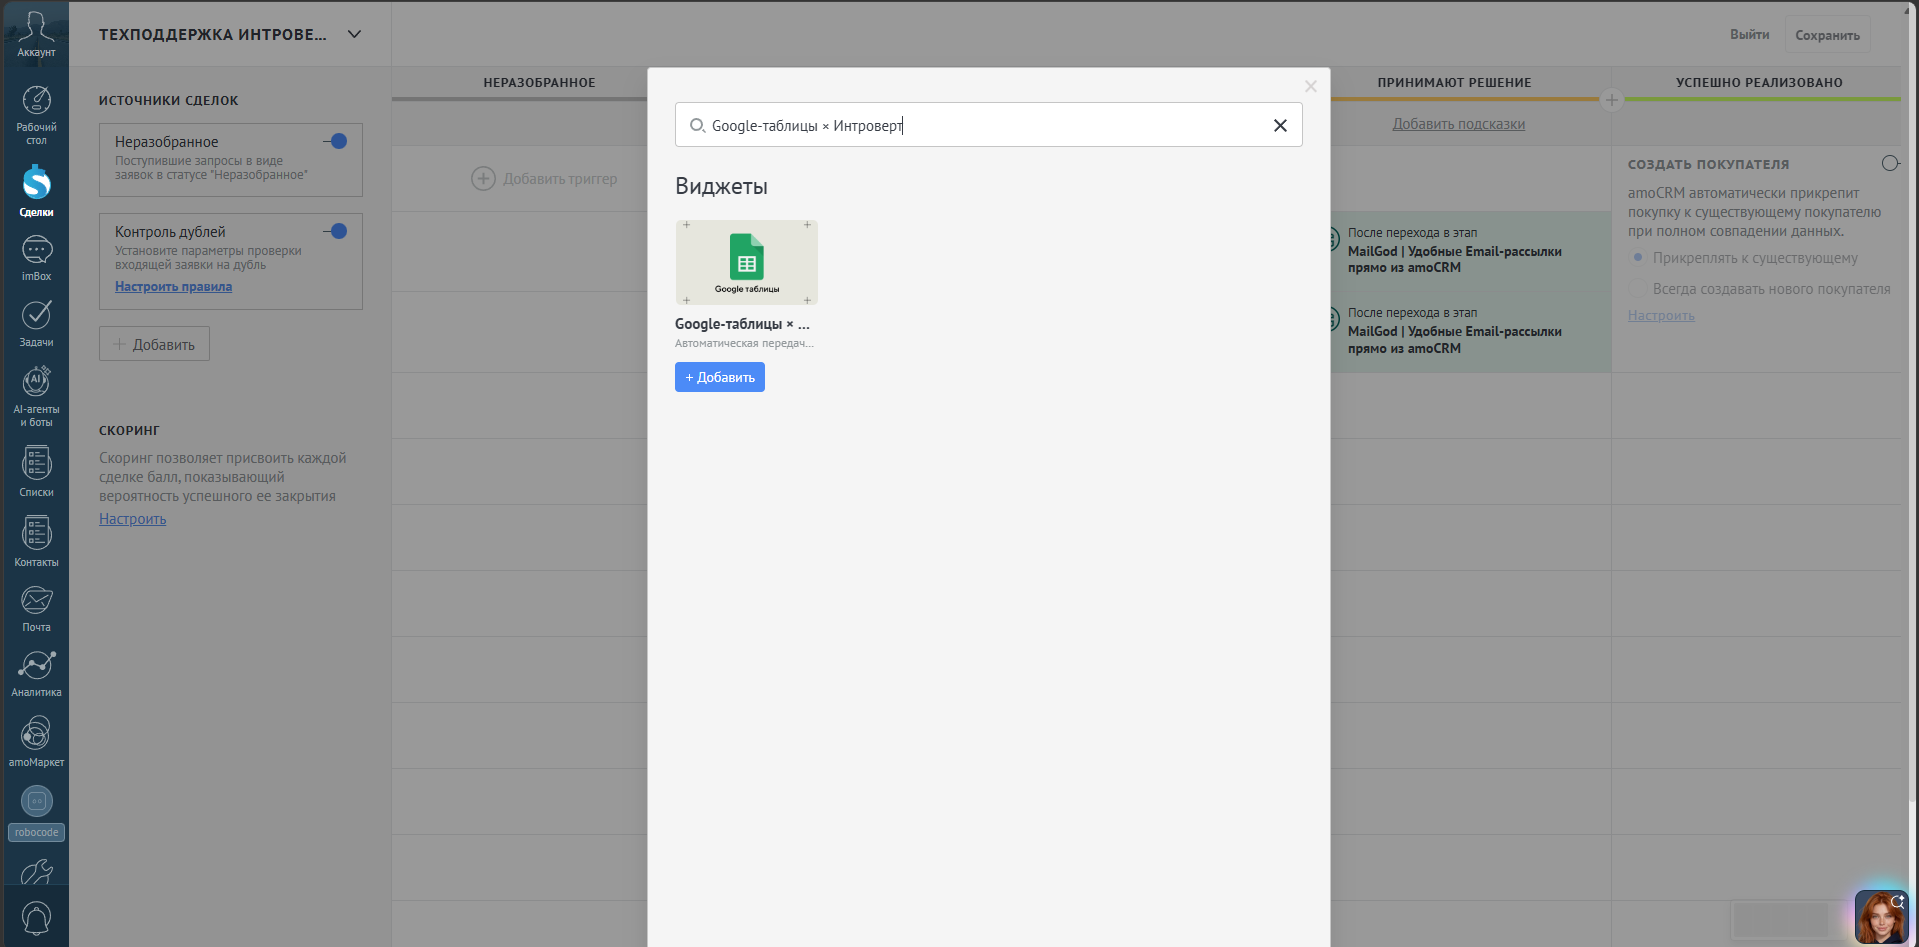
Task: Click Выйти to exit settings
Action: coord(1749,34)
